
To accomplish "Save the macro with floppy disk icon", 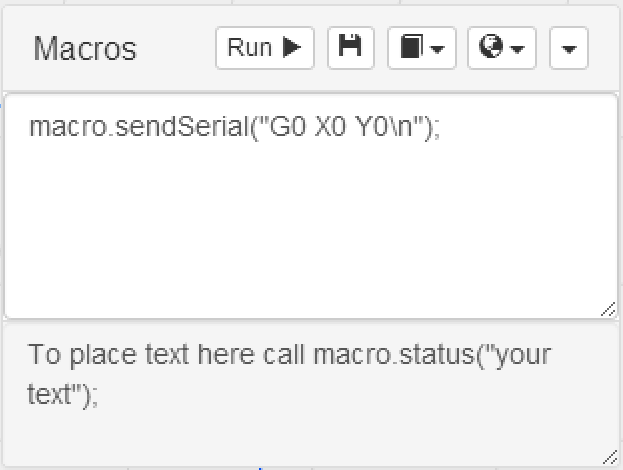I will tap(350, 48).
